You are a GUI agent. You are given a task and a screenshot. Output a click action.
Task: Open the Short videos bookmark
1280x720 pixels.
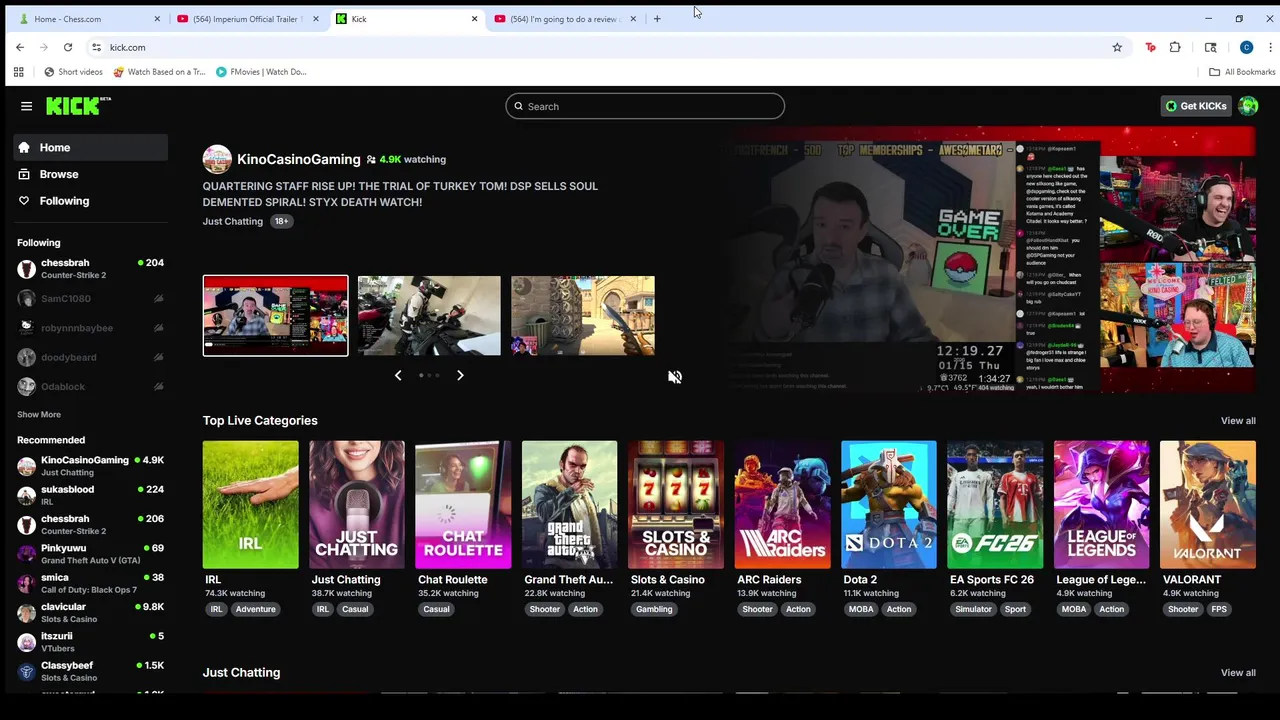pyautogui.click(x=73, y=72)
